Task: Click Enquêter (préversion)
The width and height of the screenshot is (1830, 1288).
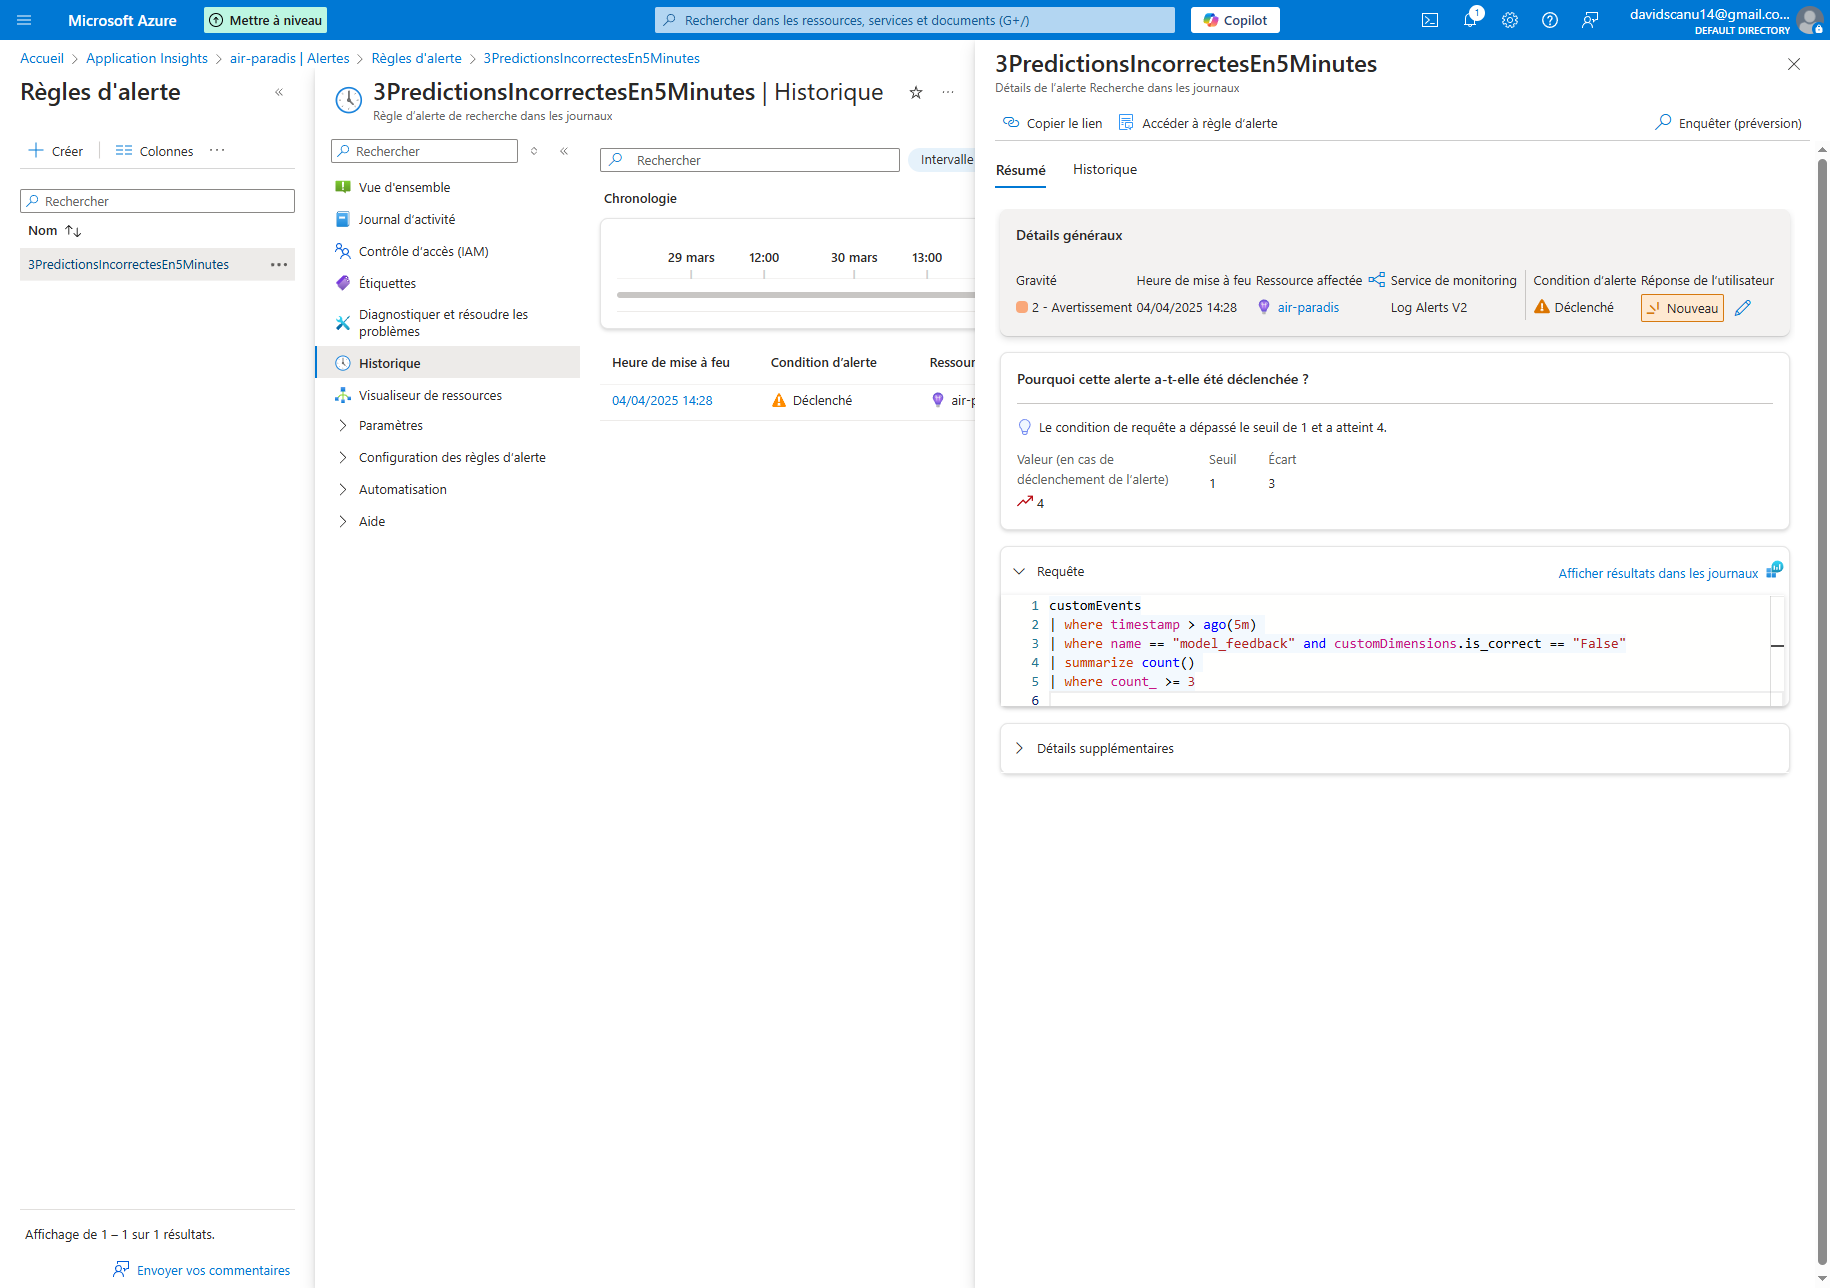Action: point(1728,123)
